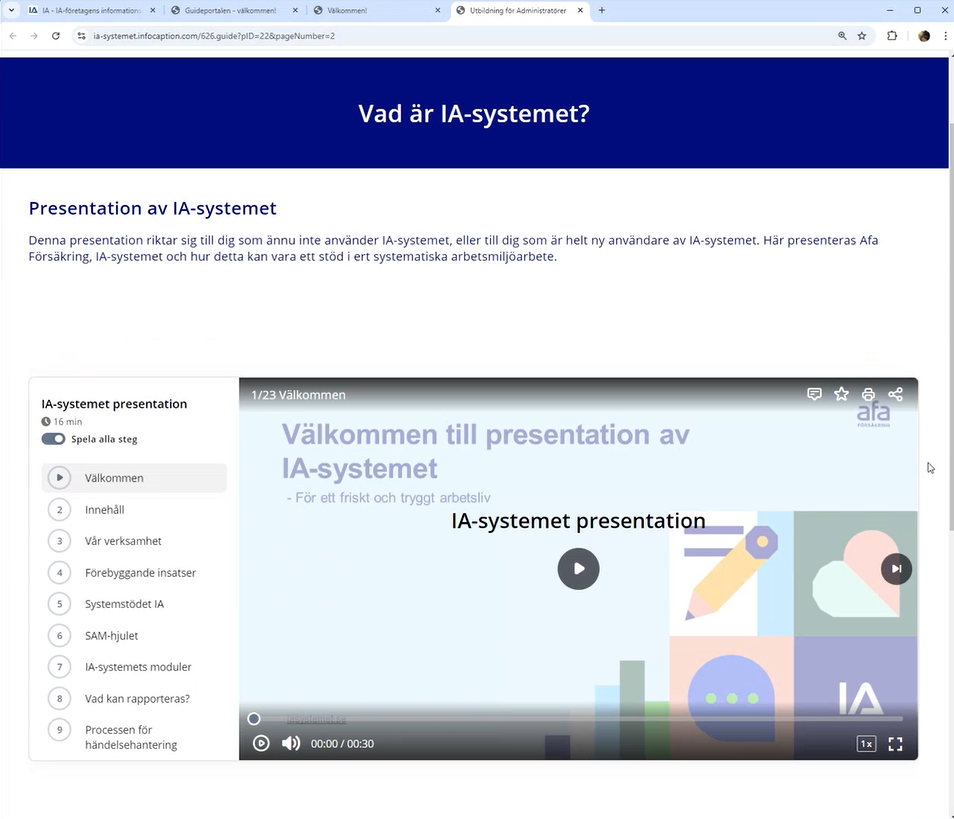954x819 pixels.
Task: Click the "Presentation av IA-systemet" heading
Action: click(152, 209)
